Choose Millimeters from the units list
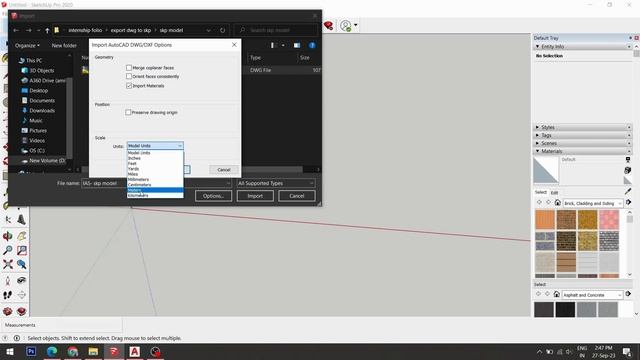The width and height of the screenshot is (640, 360). click(x=155, y=179)
